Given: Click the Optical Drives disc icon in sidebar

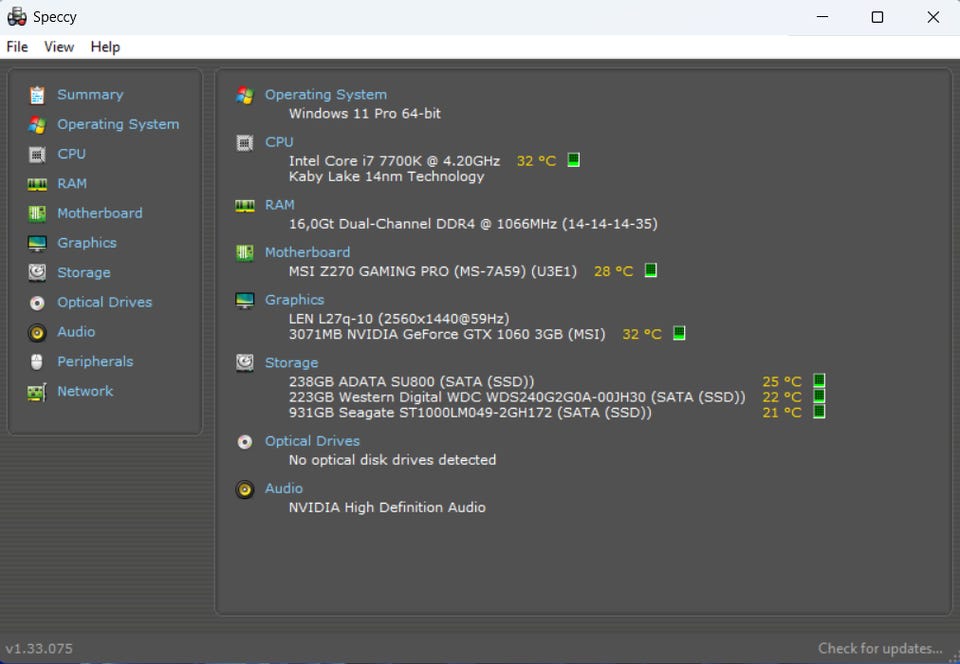Looking at the screenshot, I should tap(37, 302).
